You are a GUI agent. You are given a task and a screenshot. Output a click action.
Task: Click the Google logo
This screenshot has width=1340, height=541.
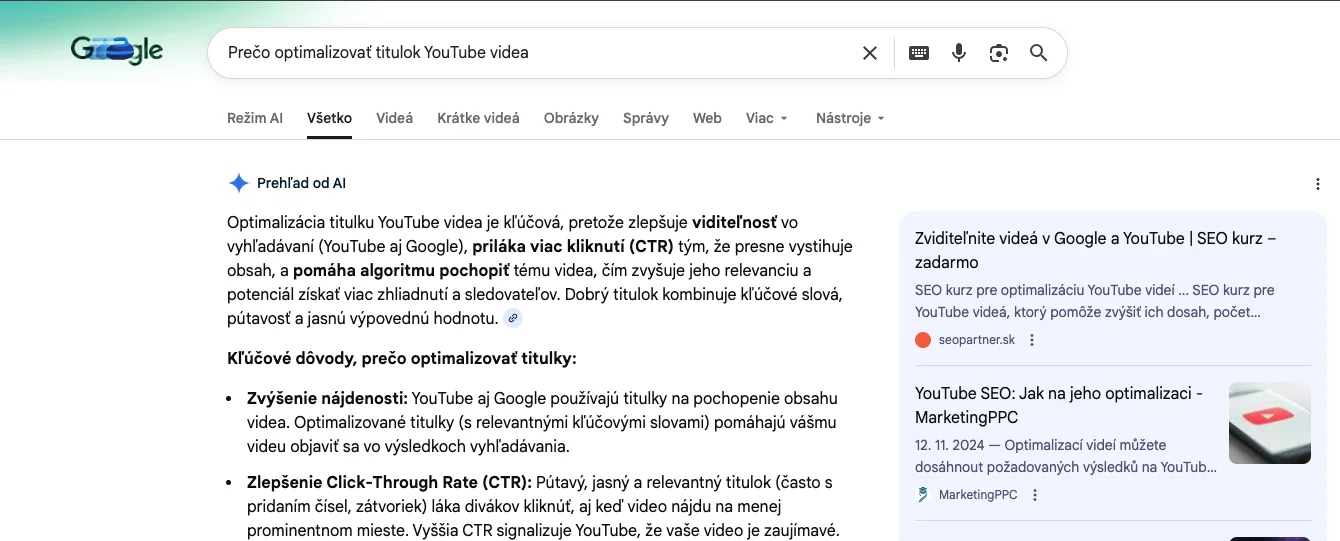(117, 51)
